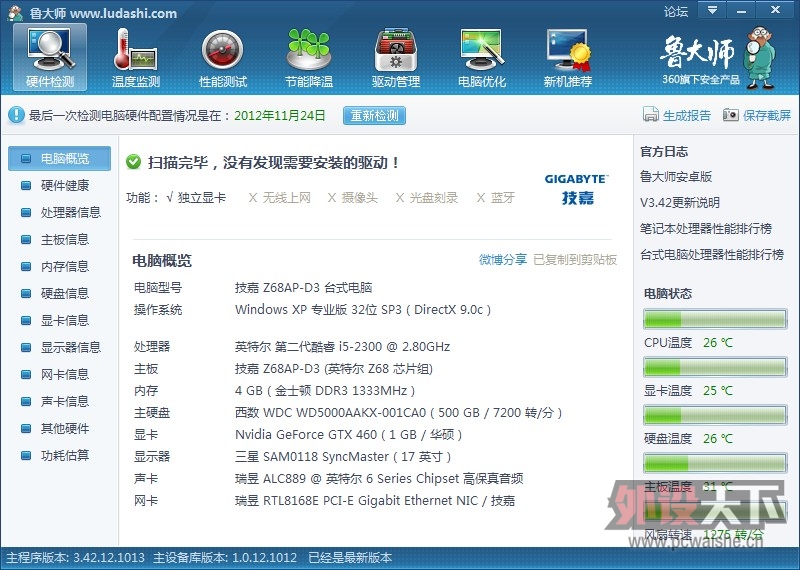Click the RTL8168E Gigabit Ethernet NIC value
800x570 pixels.
[375, 501]
